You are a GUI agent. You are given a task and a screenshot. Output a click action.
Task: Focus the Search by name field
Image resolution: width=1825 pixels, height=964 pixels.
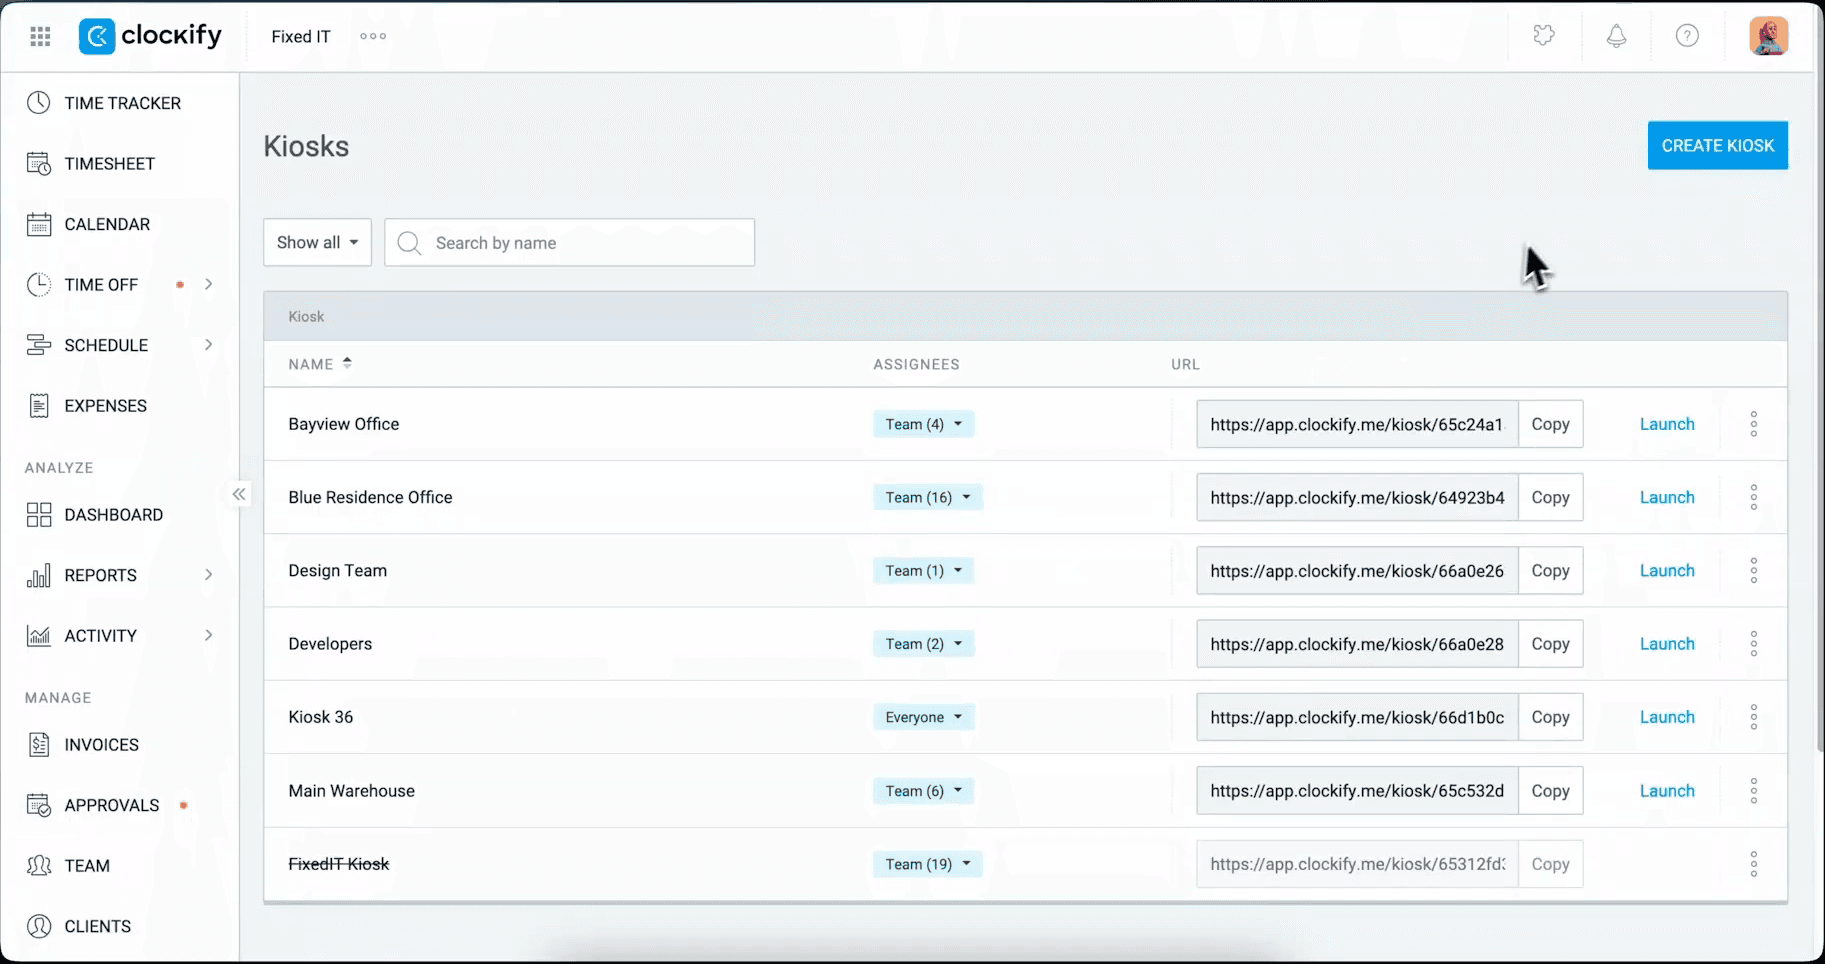coord(570,243)
